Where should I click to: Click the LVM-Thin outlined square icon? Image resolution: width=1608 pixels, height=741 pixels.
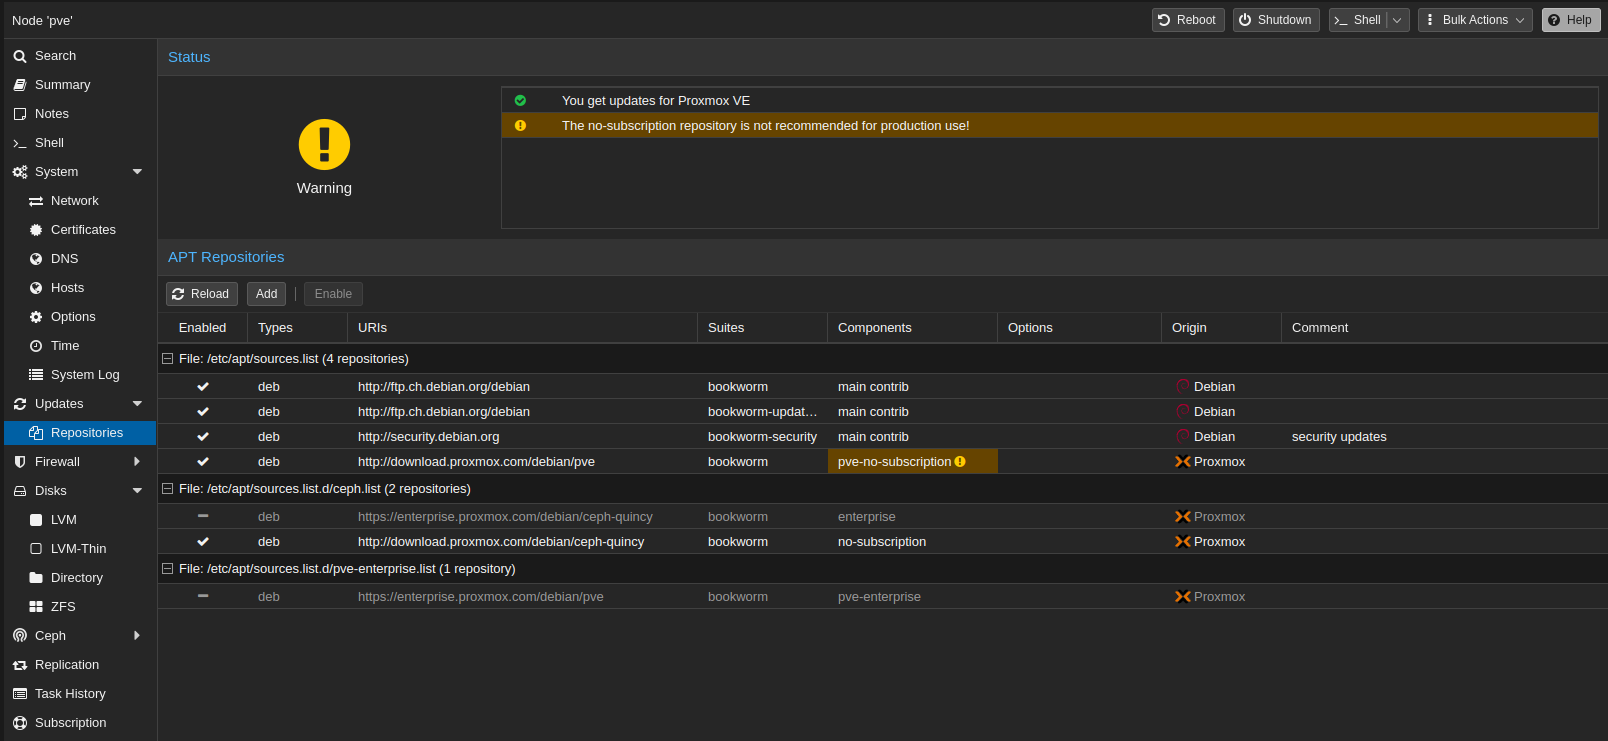coord(36,549)
